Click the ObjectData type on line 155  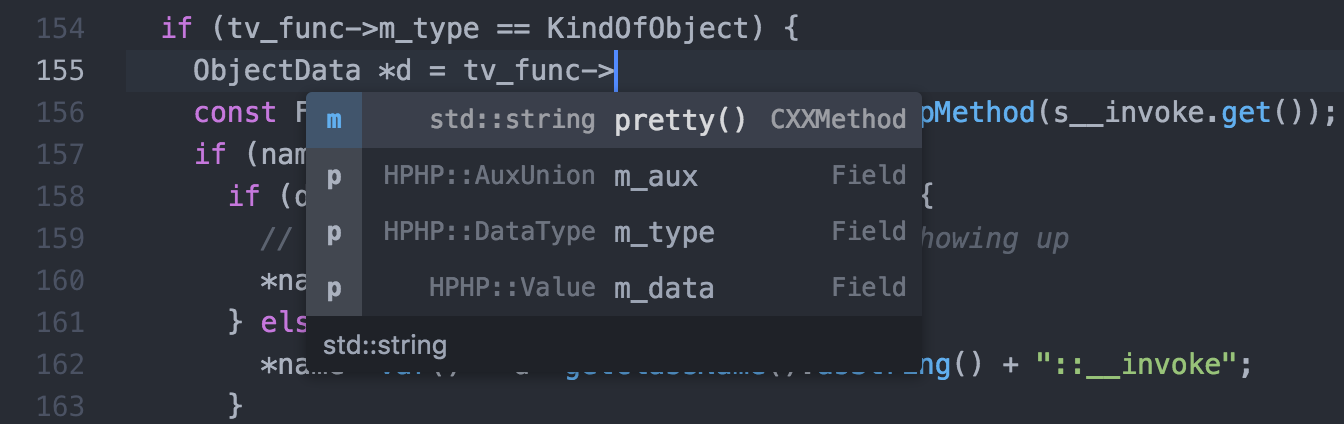pyautogui.click(x=277, y=71)
